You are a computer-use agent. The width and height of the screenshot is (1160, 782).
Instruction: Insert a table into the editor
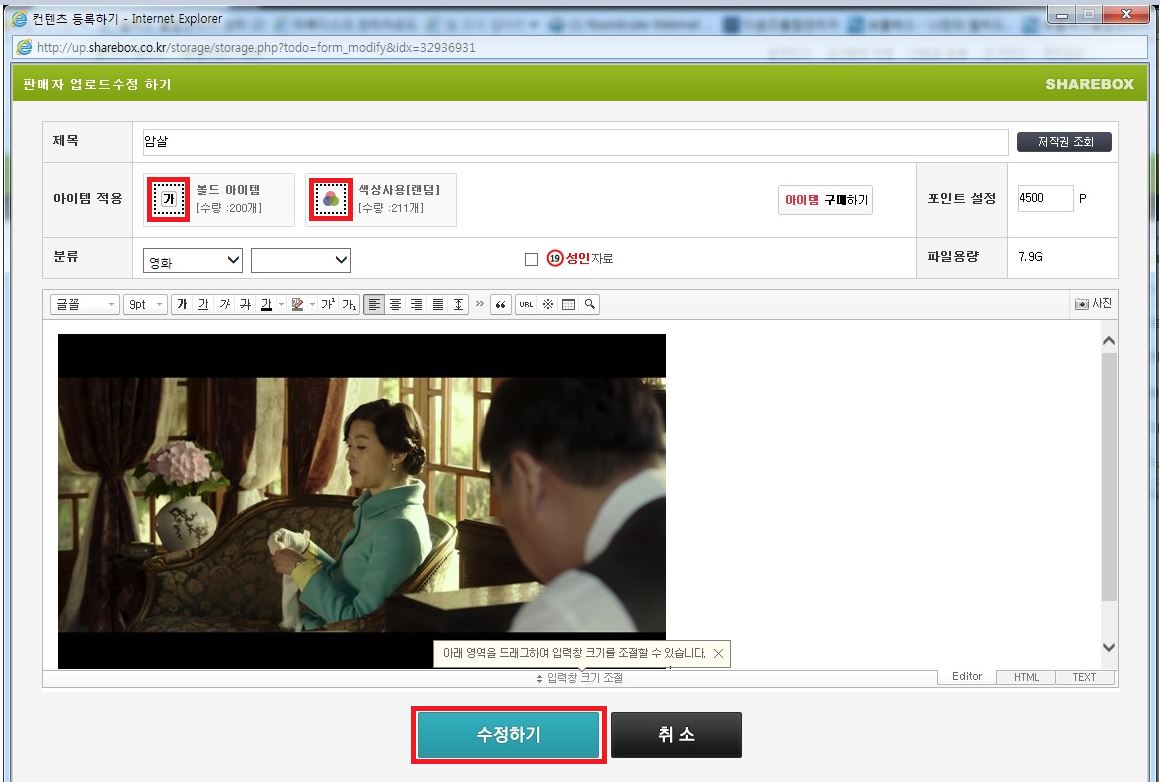(x=568, y=305)
